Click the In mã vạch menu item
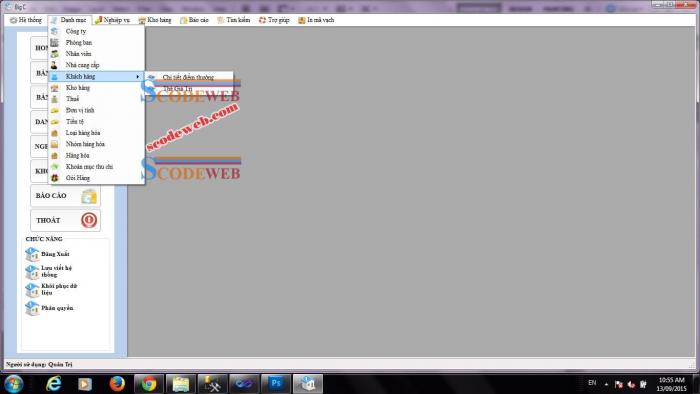 pyautogui.click(x=316, y=20)
